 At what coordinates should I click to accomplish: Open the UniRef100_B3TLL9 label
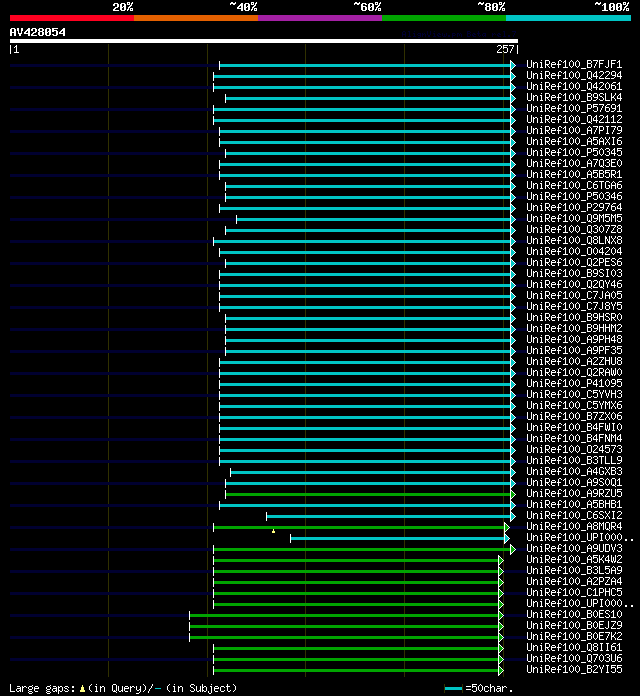pyautogui.click(x=574, y=460)
